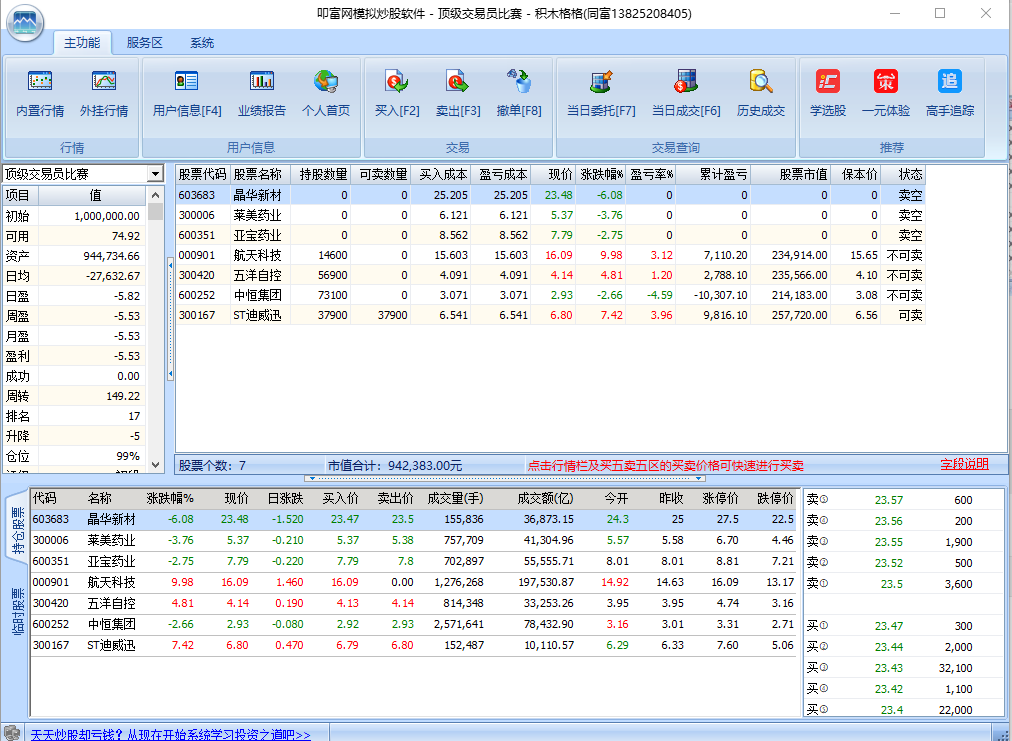Open 用户信息[F4] user info
This screenshot has height=741, width=1012.
(x=187, y=93)
